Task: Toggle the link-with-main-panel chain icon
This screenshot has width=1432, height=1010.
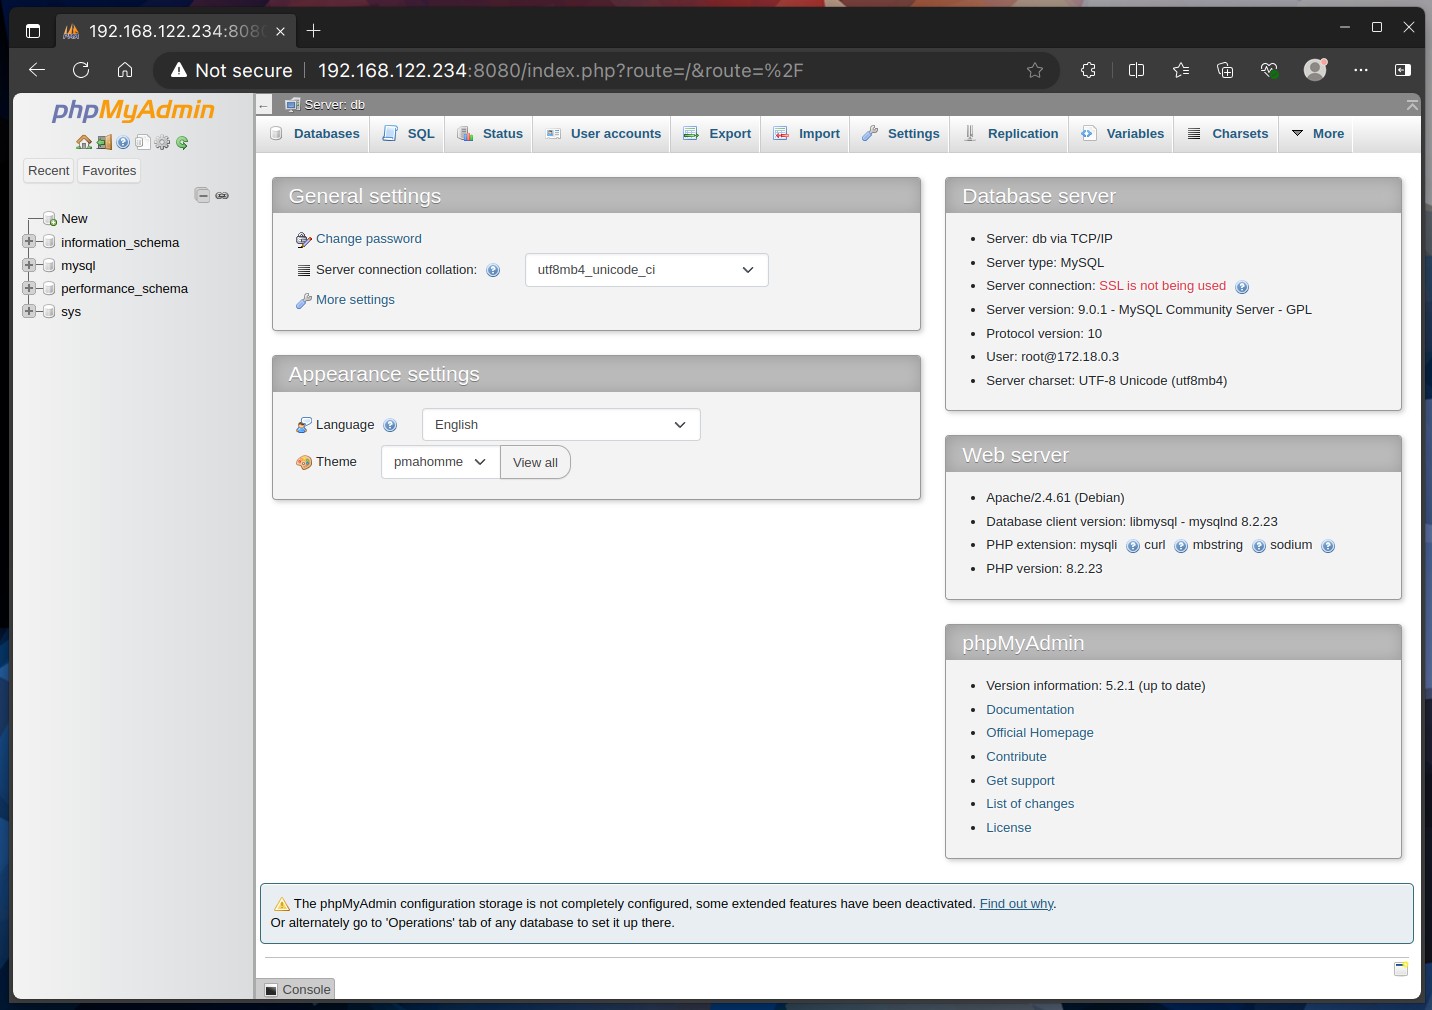Action: pos(222,195)
